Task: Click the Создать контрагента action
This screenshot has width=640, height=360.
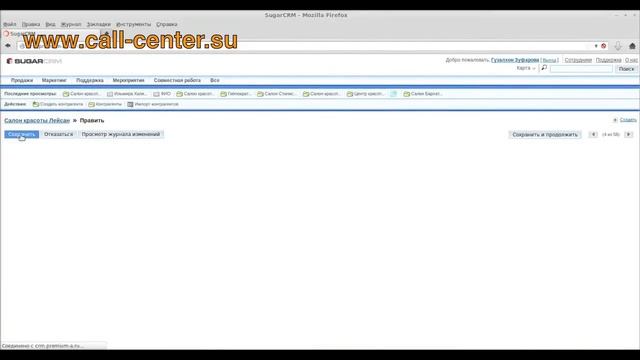Action: click(x=61, y=104)
